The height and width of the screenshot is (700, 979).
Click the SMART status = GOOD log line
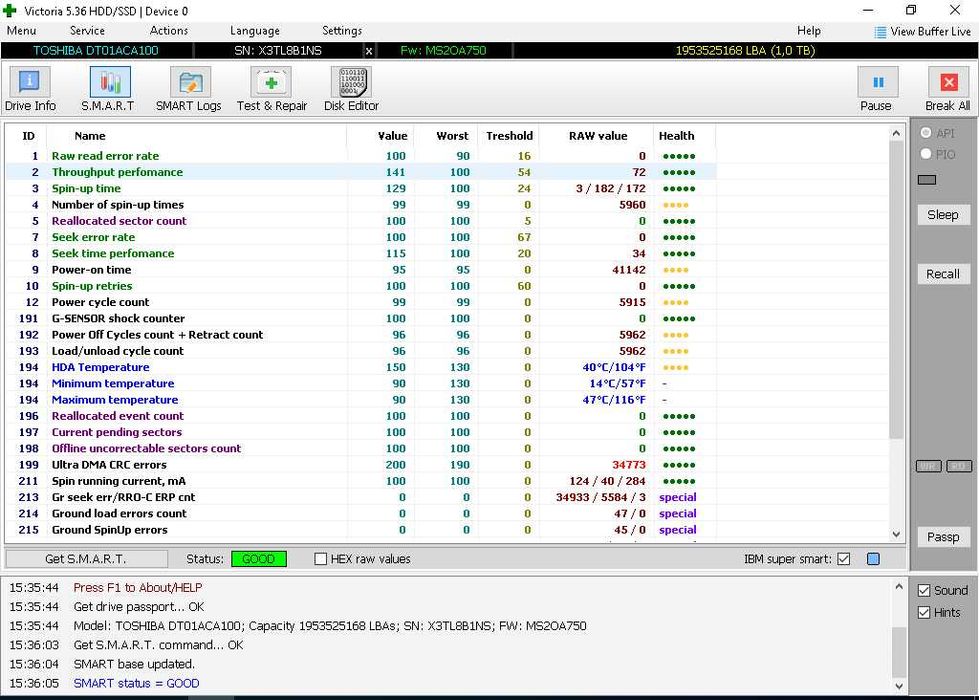[x=136, y=683]
